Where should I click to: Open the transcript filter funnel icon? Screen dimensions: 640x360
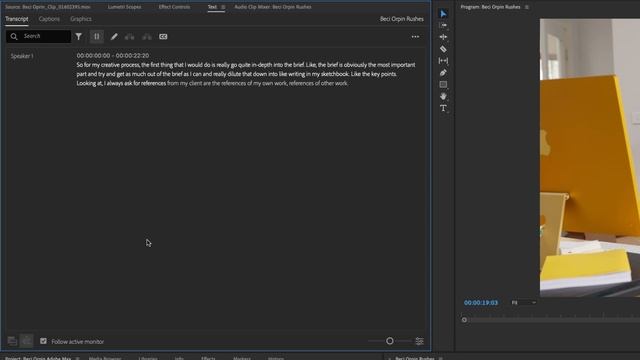(x=78, y=37)
